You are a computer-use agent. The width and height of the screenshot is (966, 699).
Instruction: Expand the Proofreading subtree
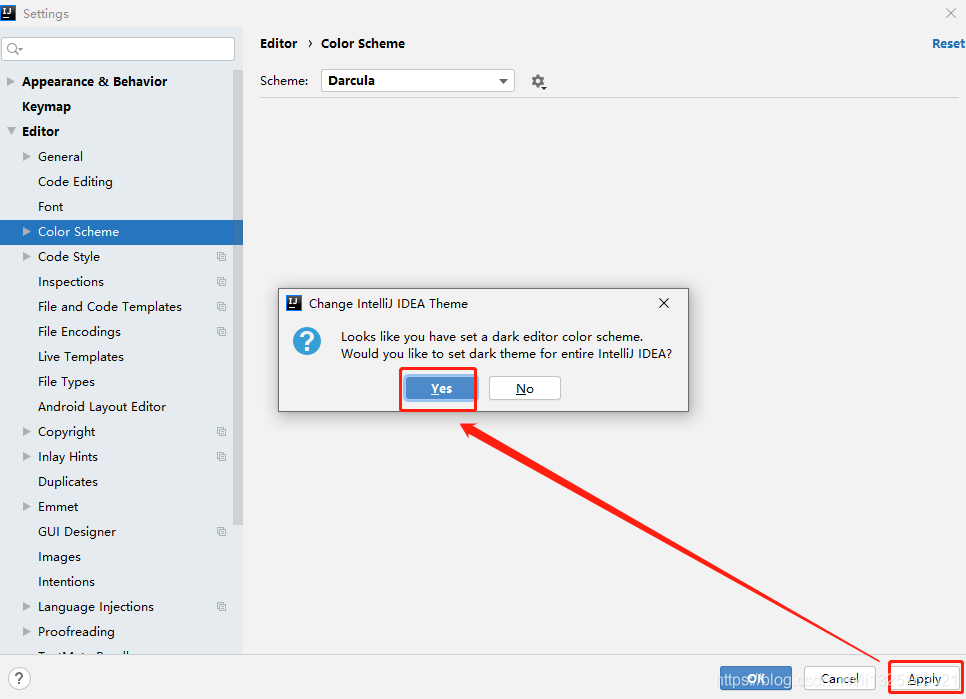[x=26, y=631]
